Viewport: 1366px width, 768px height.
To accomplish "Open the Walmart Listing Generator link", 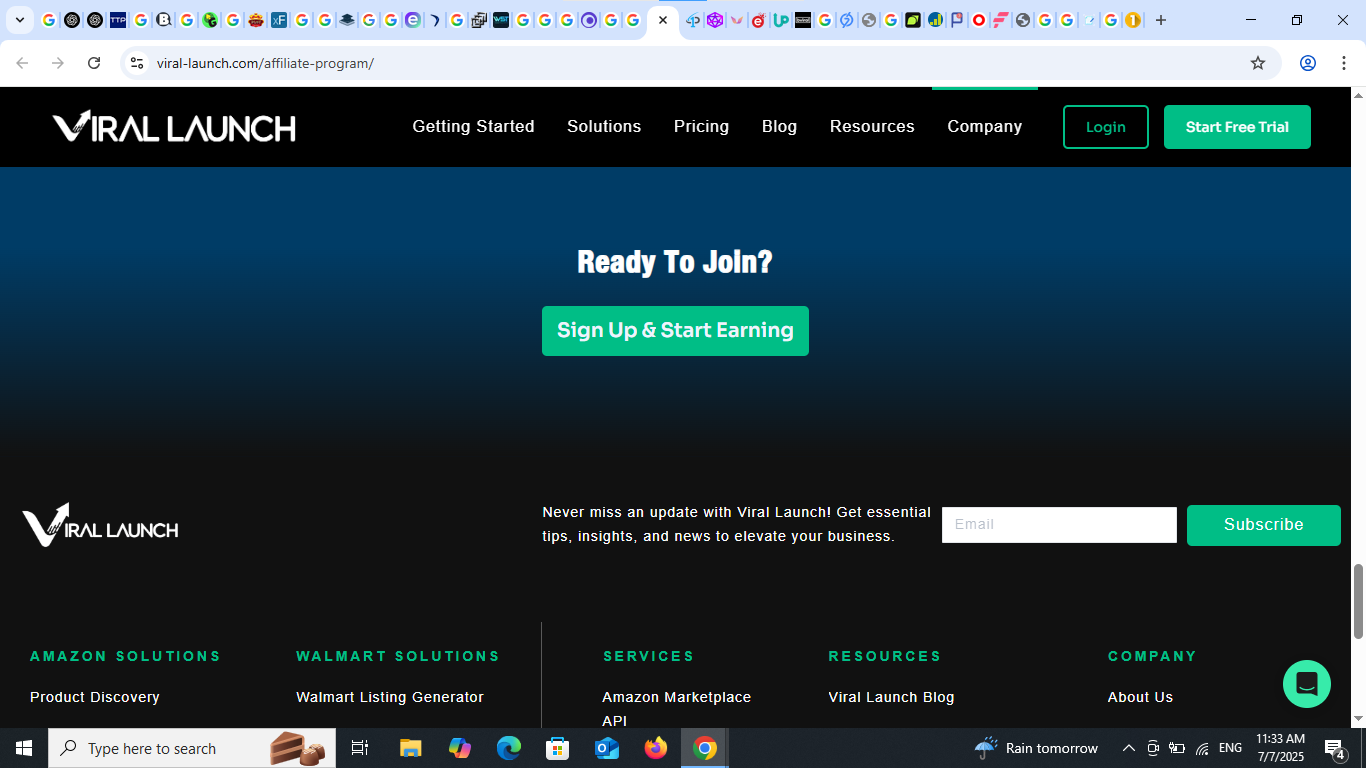I will tap(390, 697).
